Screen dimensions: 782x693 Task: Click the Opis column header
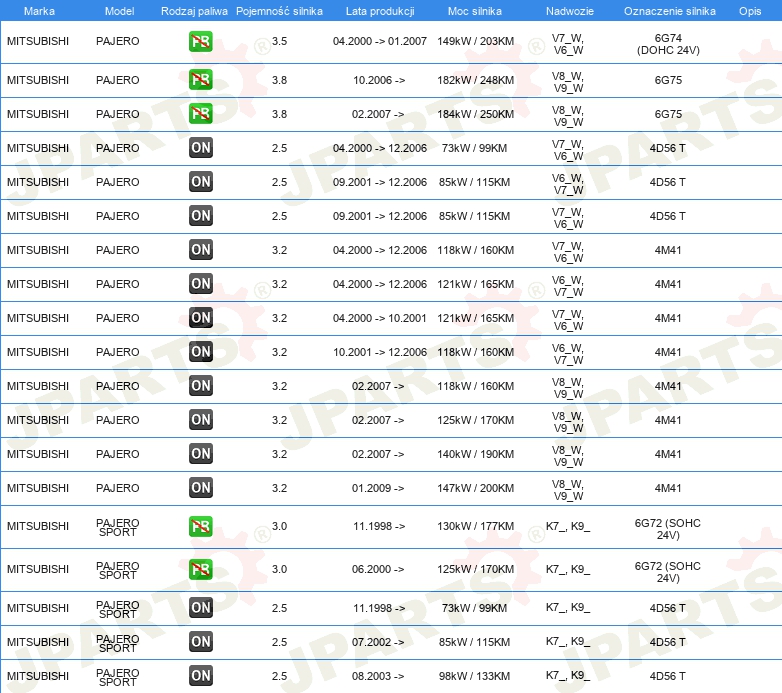pos(750,11)
